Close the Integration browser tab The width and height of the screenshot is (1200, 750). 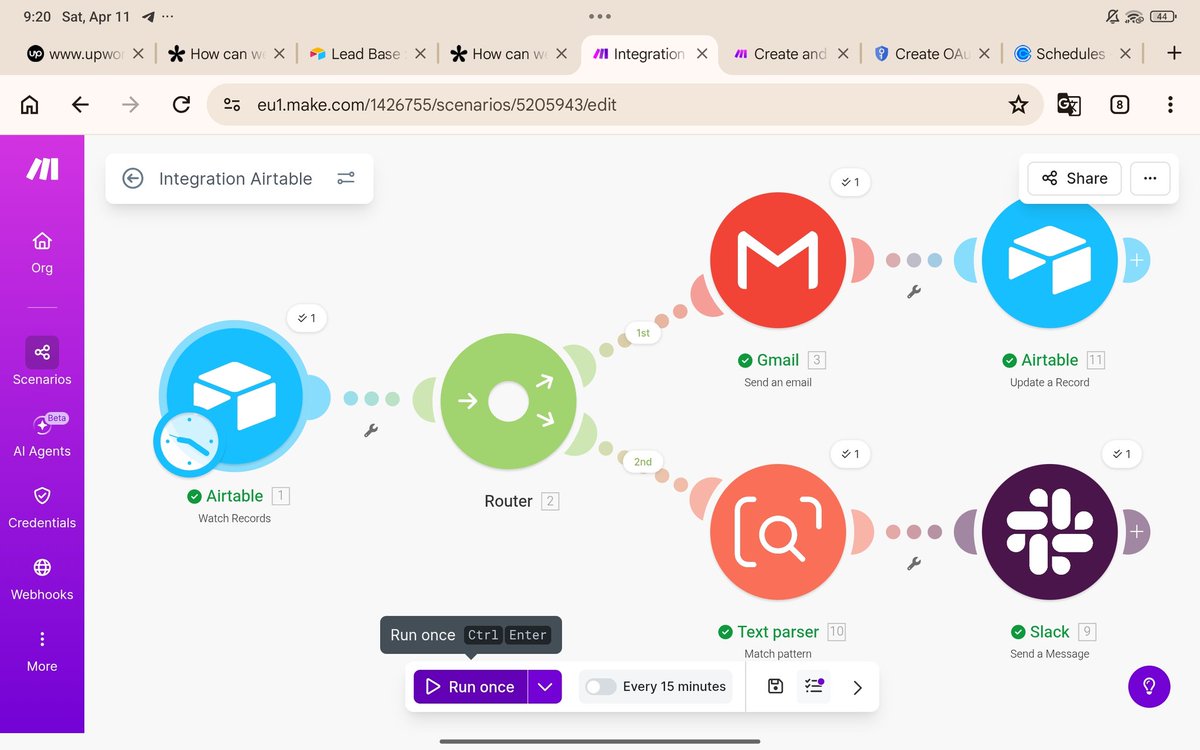click(x=702, y=54)
